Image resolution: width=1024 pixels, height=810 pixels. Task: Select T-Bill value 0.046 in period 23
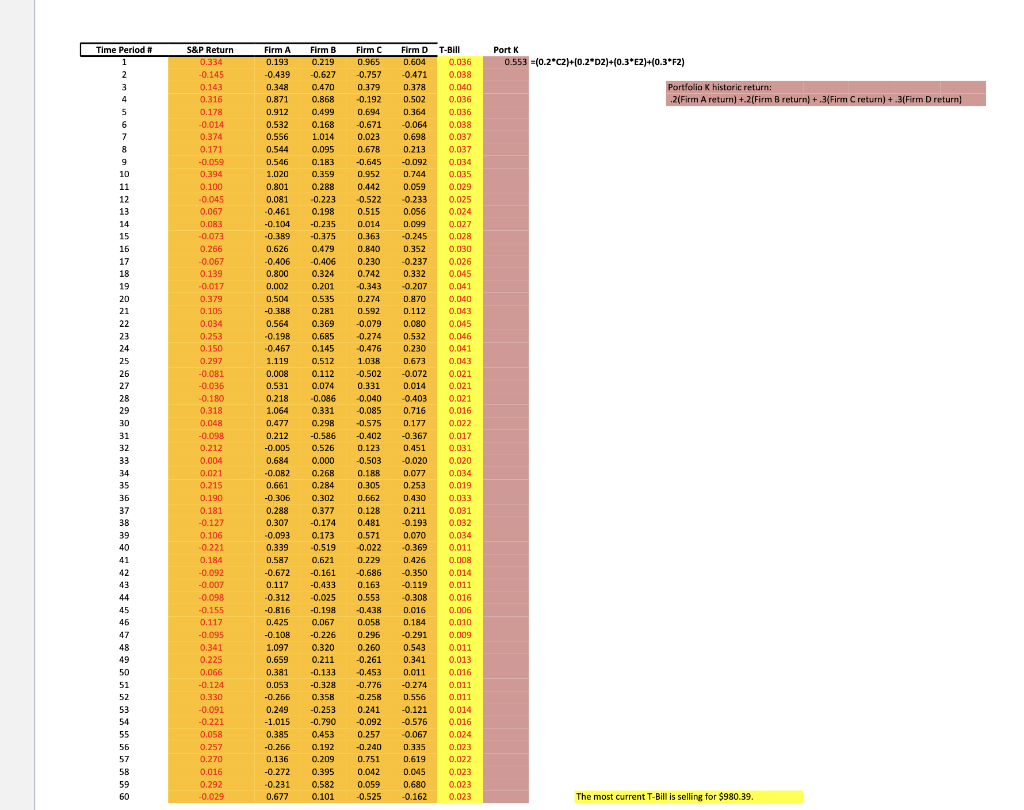(460, 336)
